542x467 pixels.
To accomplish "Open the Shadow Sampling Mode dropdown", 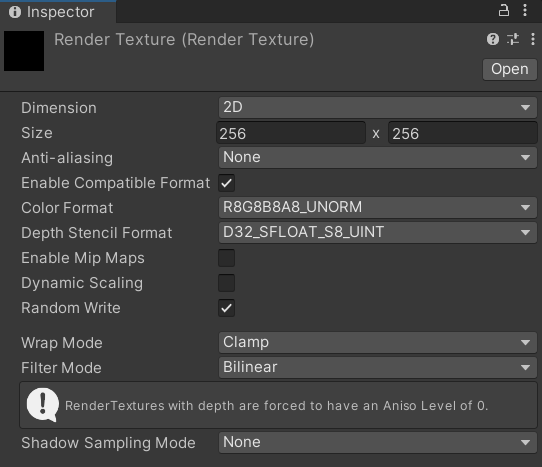I will 377,442.
